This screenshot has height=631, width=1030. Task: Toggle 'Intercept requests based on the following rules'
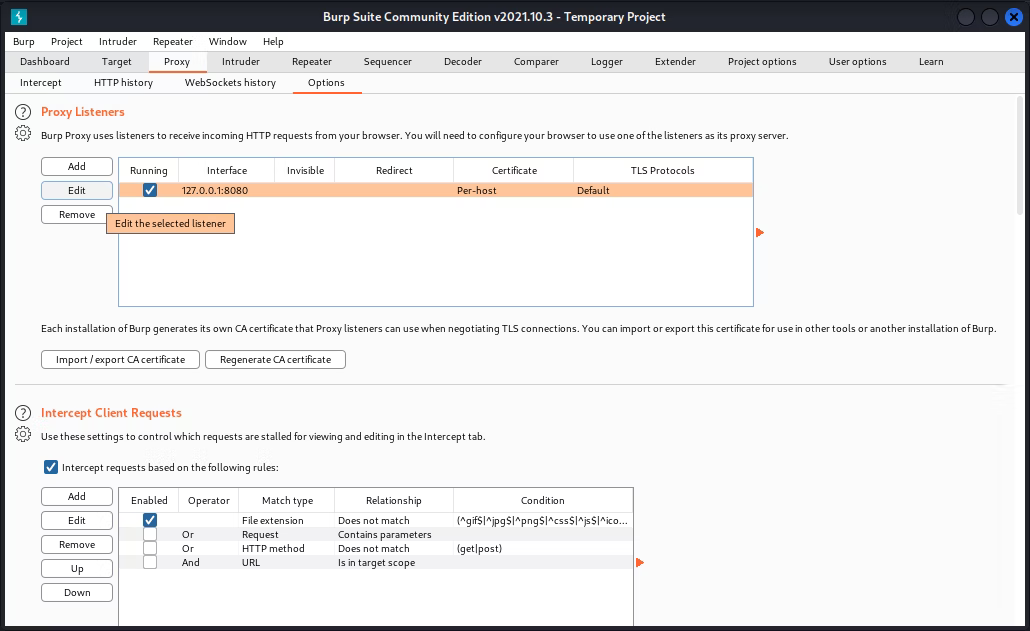click(x=51, y=468)
